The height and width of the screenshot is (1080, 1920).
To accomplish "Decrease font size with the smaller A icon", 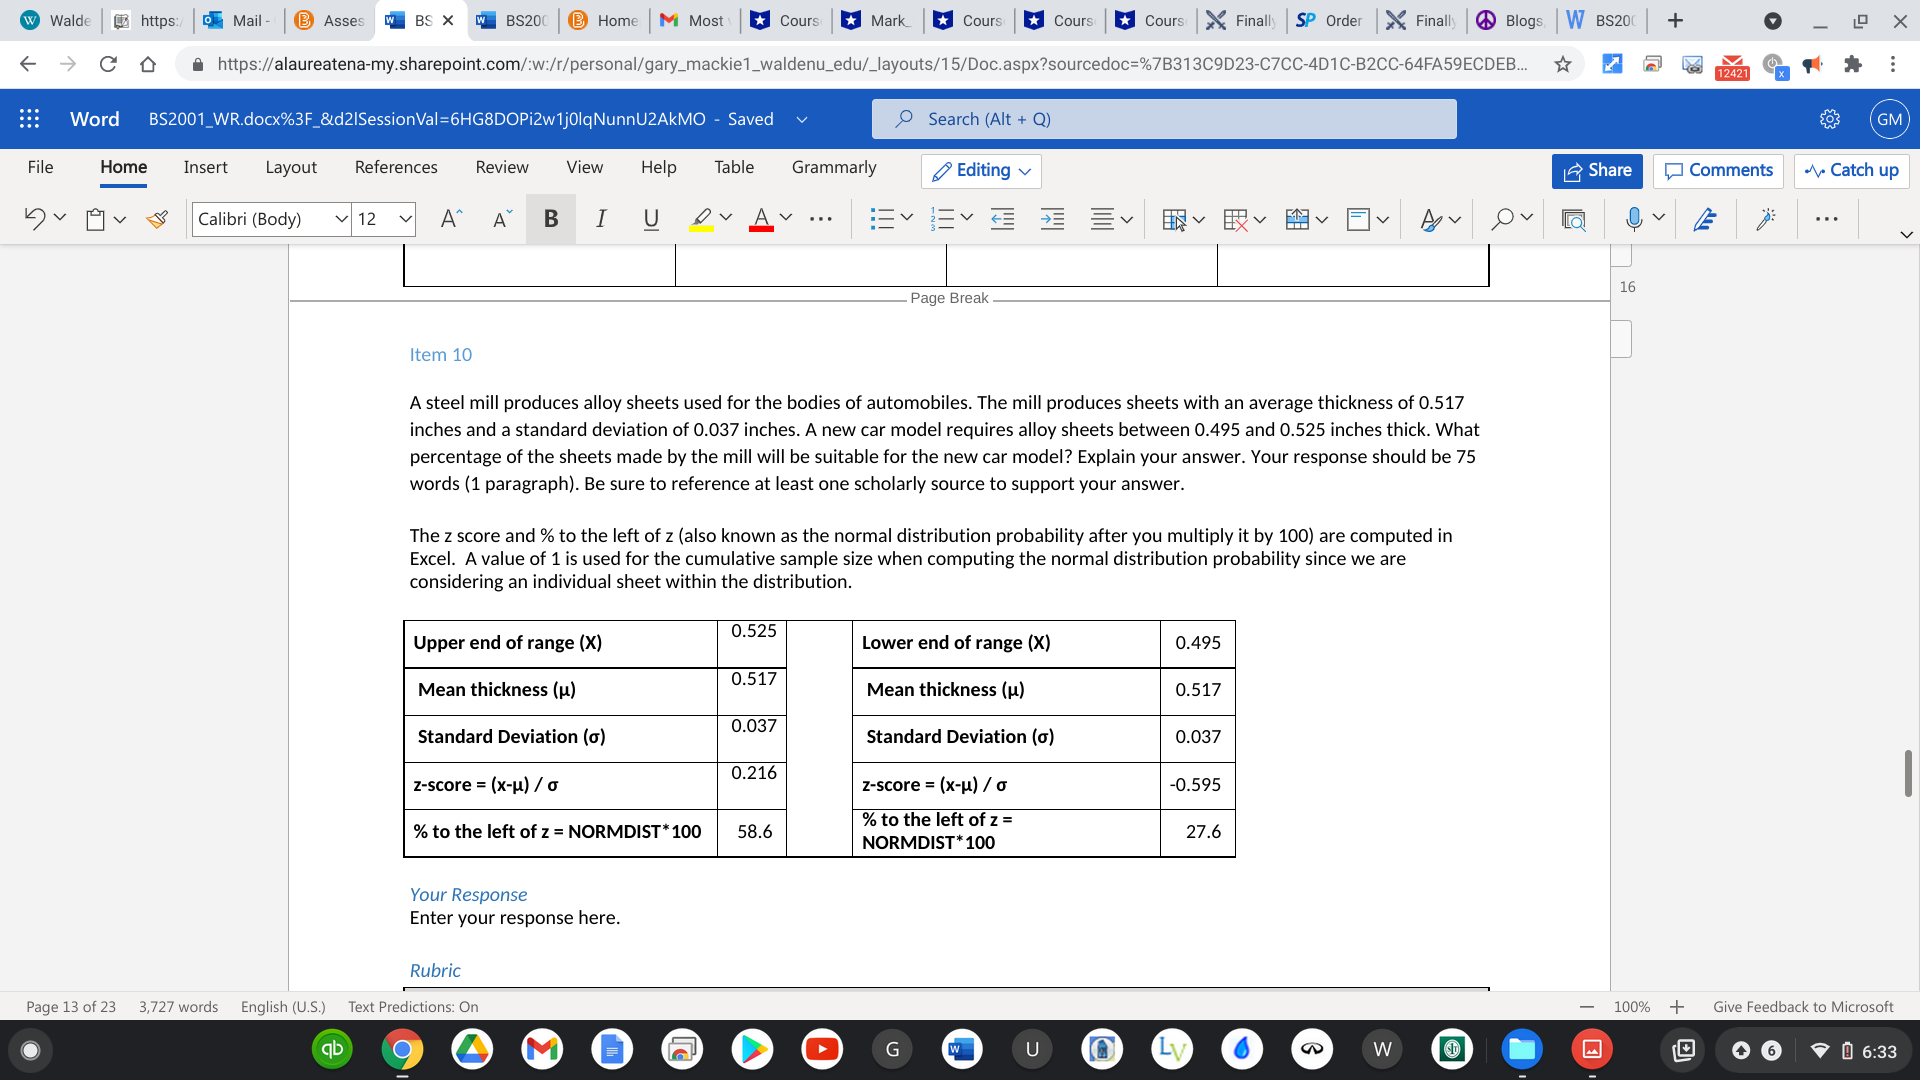I will tap(502, 219).
